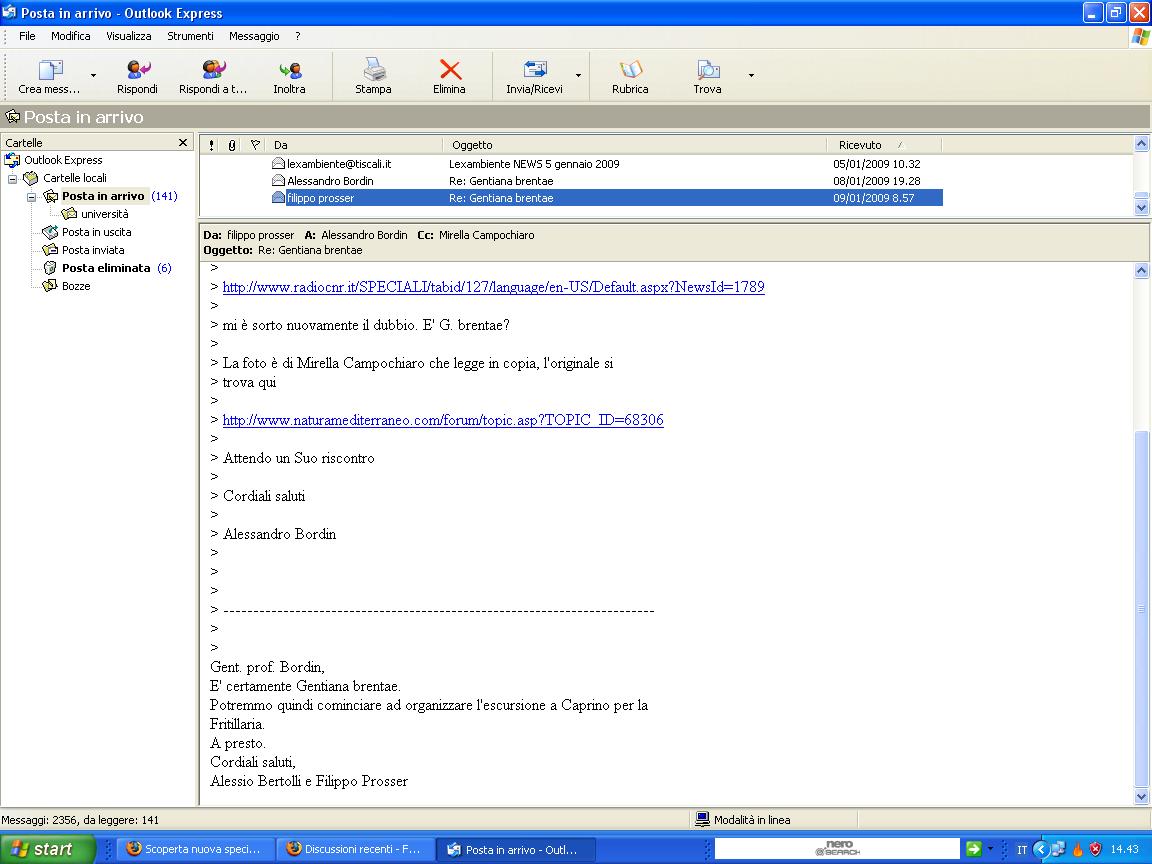Open the Modifica menu
Image resolution: width=1152 pixels, height=864 pixels.
71,36
